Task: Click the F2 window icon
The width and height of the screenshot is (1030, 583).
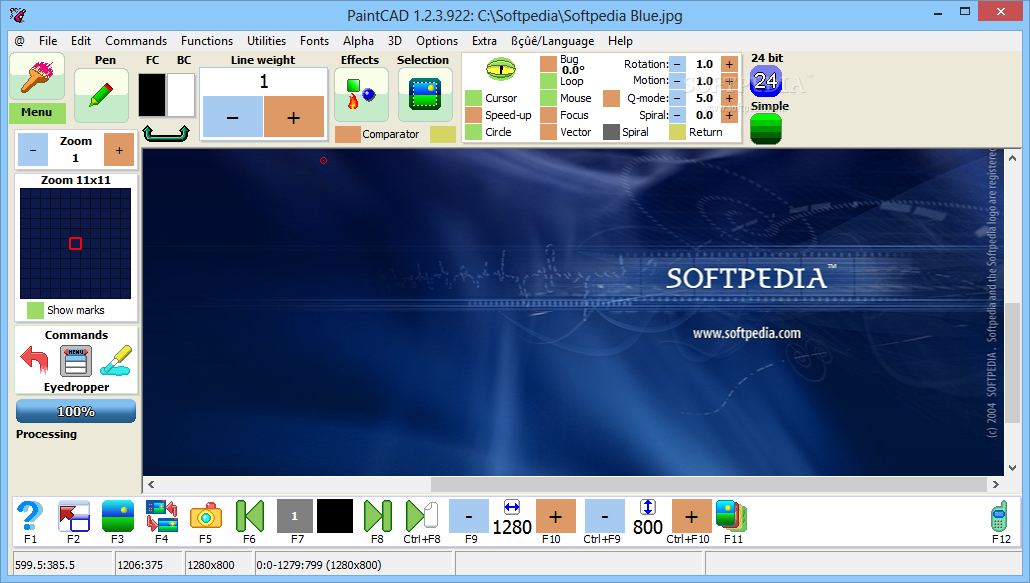Action: point(74,516)
